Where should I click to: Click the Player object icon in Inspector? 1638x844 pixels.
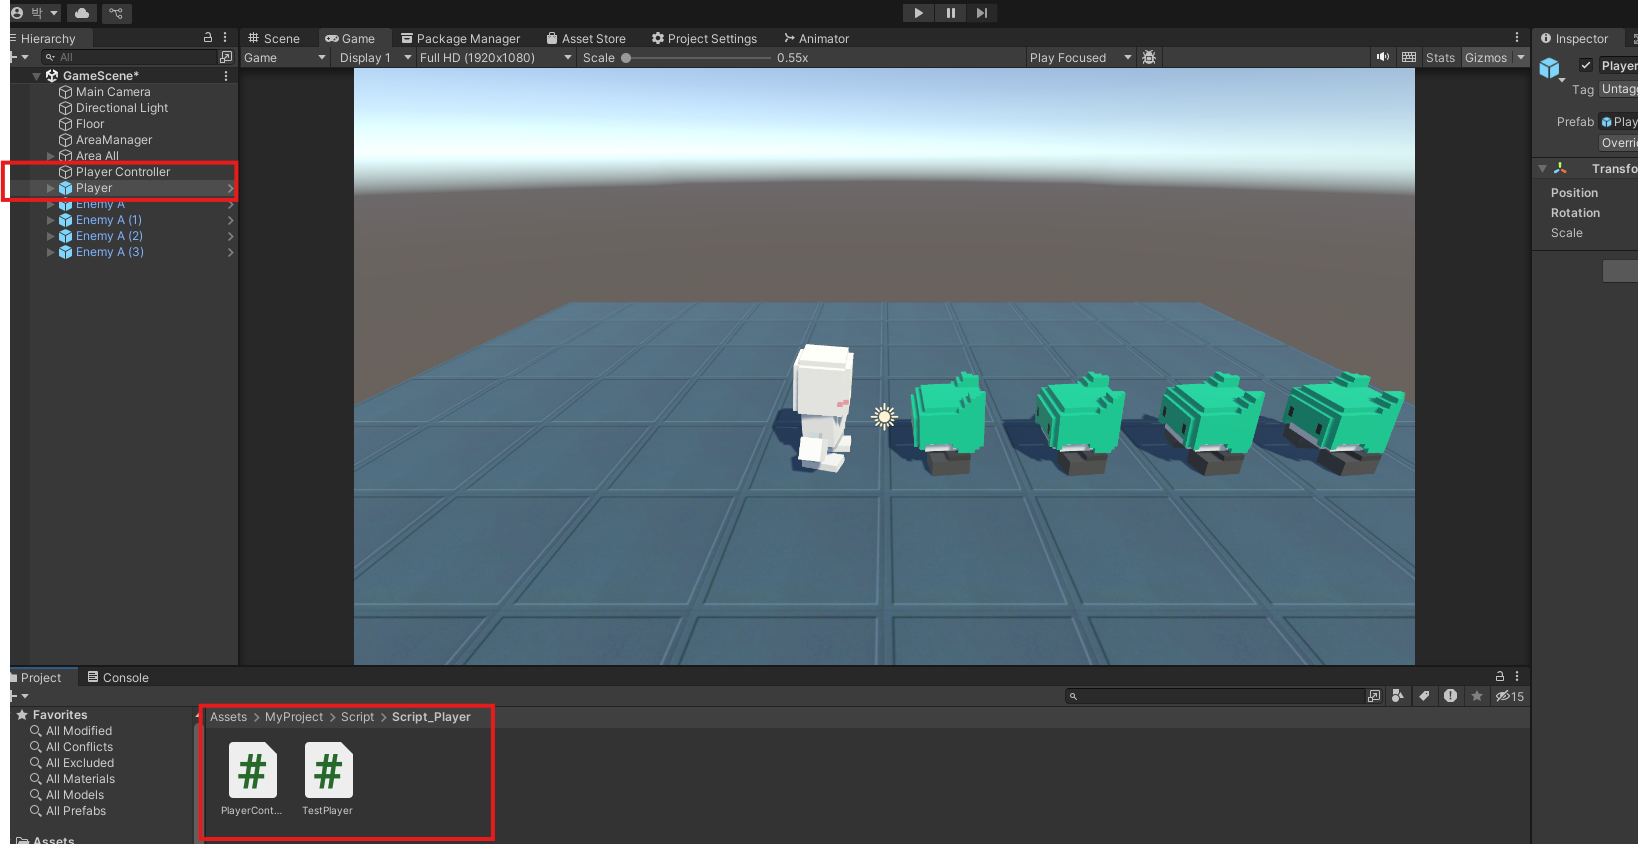coord(1550,69)
